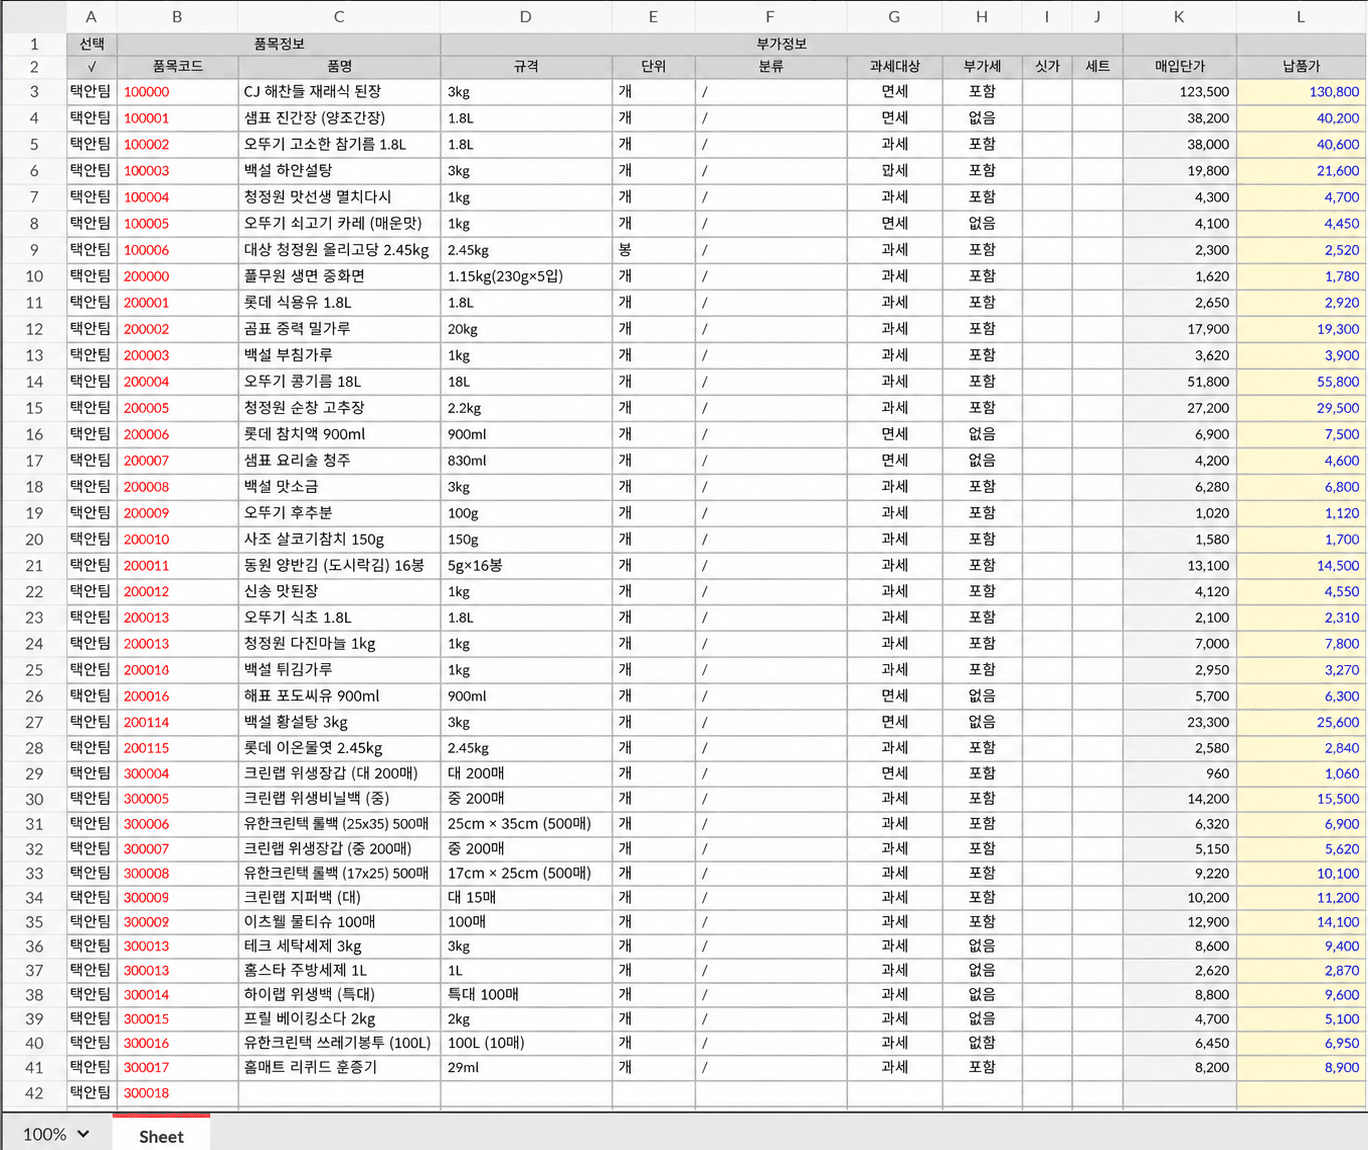Select the purchase price cell 960
Viewport: 1368px width, 1150px height.
[x=1180, y=773]
